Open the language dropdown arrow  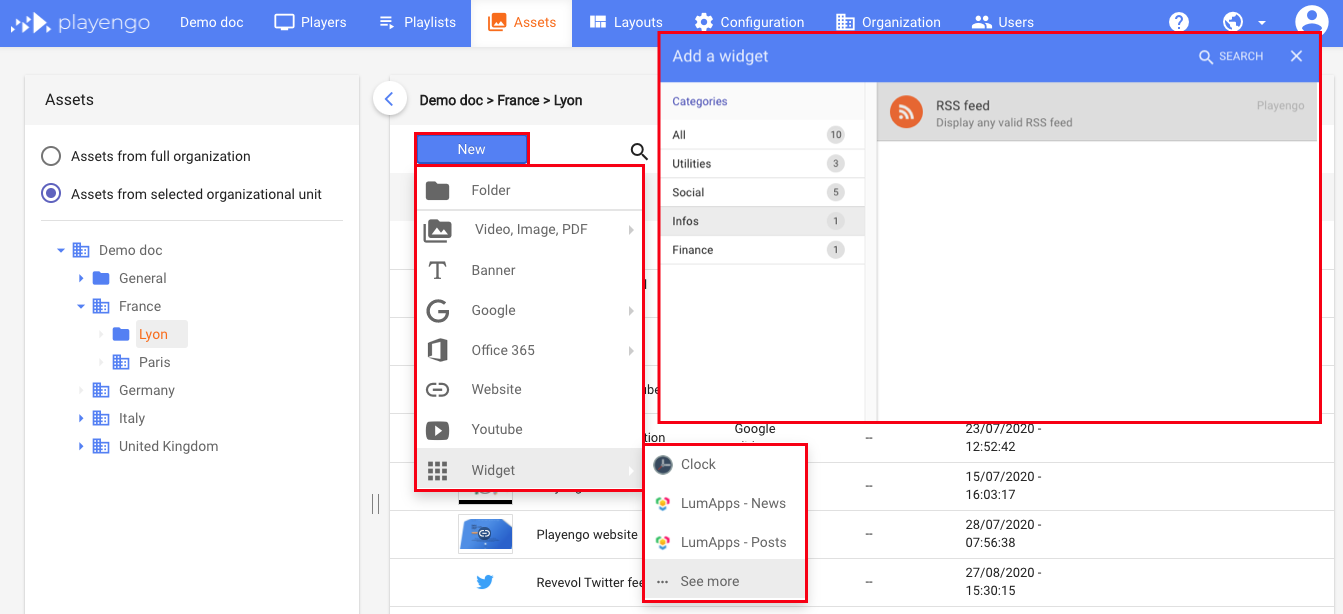click(x=1262, y=23)
